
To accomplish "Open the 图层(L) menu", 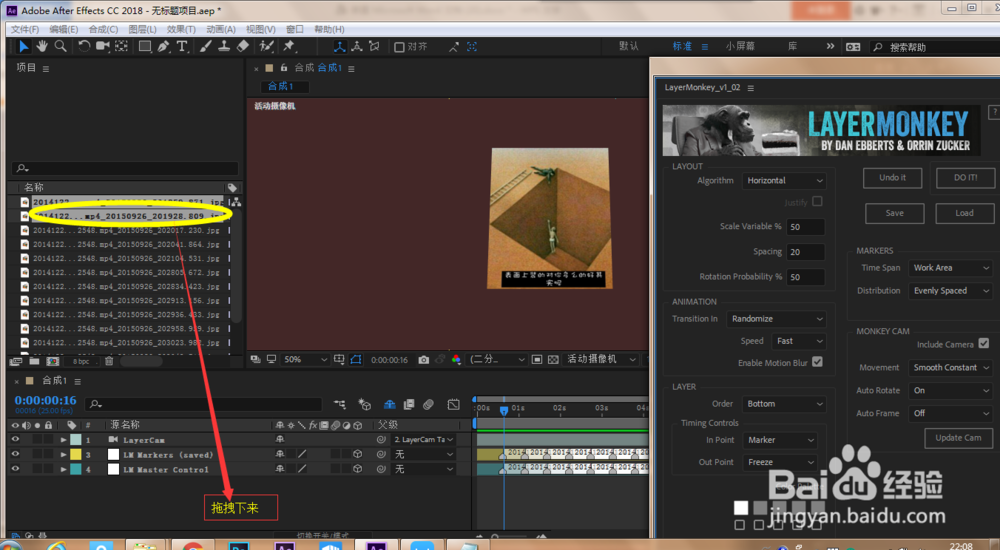I will coord(142,29).
